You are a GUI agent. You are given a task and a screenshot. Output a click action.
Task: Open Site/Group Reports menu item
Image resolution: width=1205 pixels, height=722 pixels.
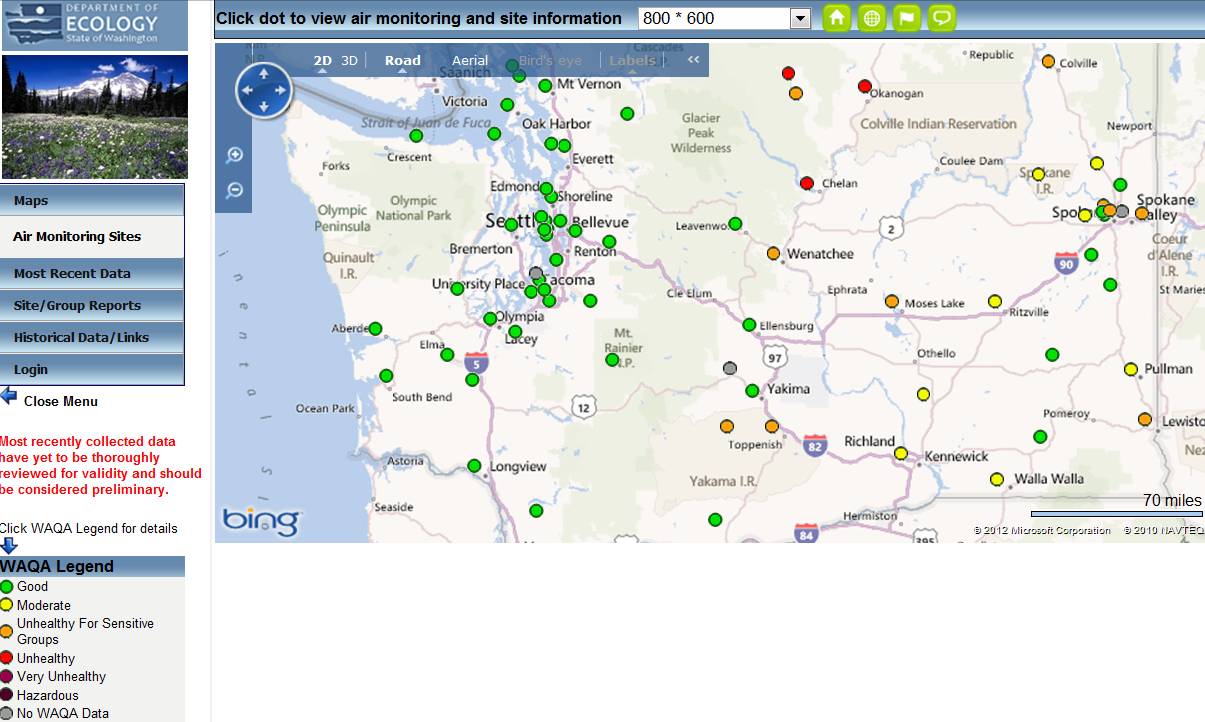pyautogui.click(x=92, y=305)
